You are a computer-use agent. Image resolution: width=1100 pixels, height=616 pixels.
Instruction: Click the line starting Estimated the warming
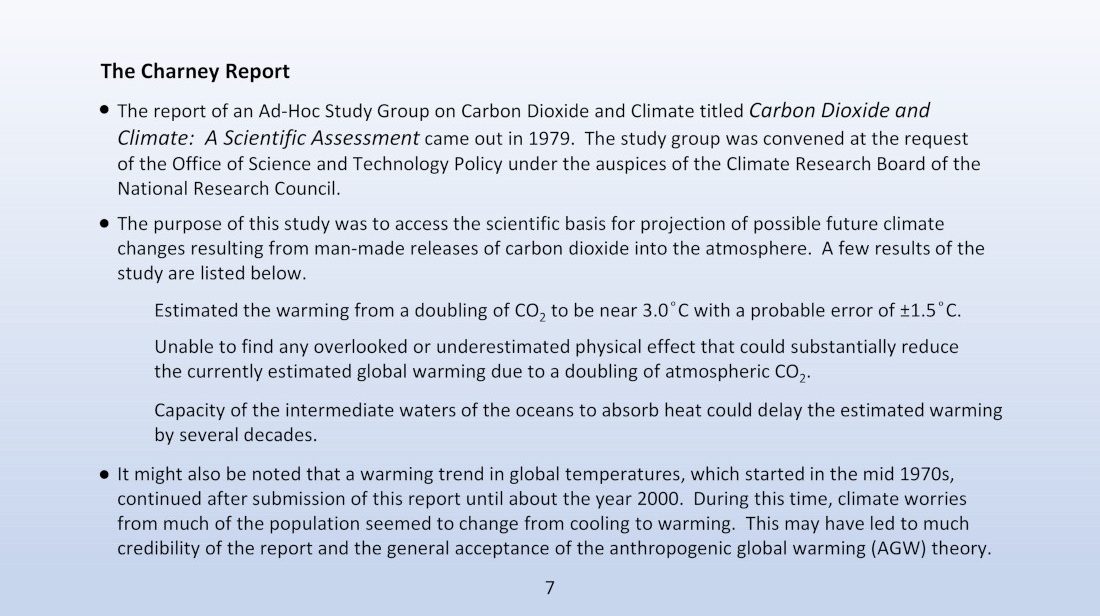pyautogui.click(x=558, y=311)
